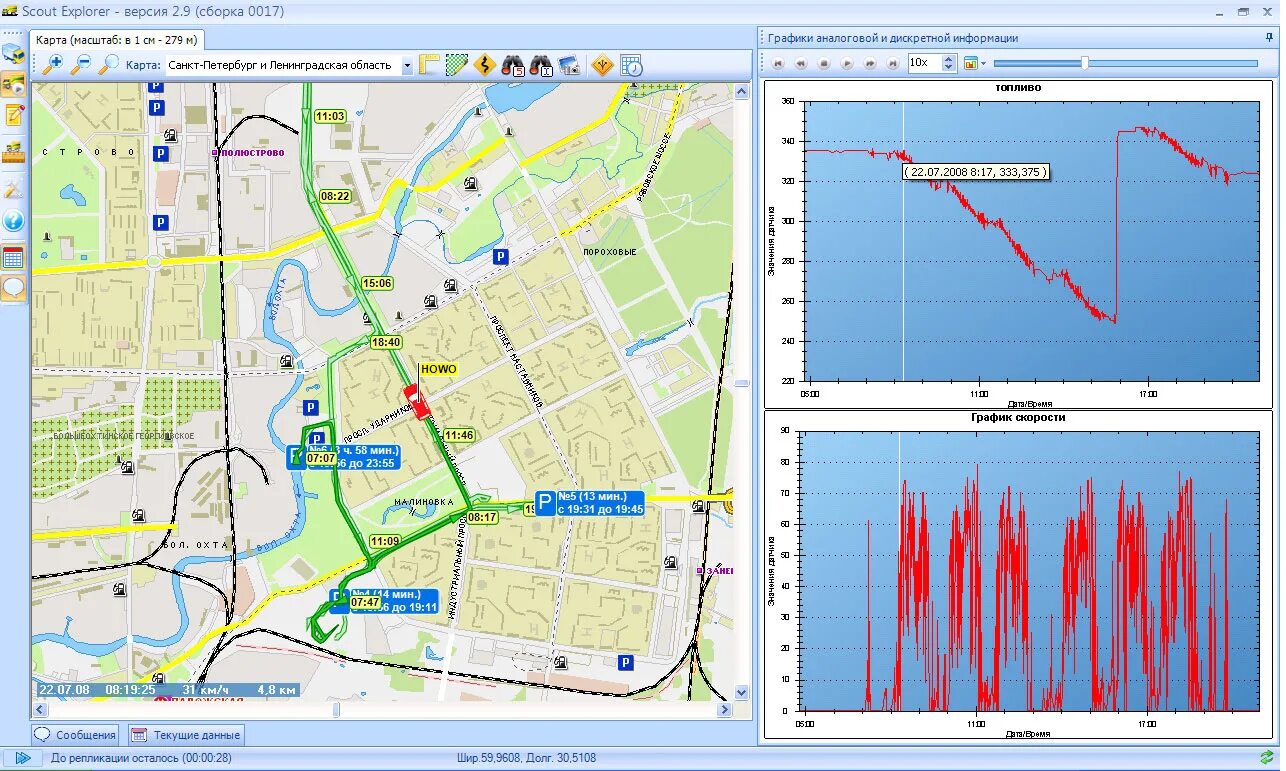Screen dimensions: 1286x771
Task: Select the highlighted truck playback sidebar icon
Action: coord(13,84)
